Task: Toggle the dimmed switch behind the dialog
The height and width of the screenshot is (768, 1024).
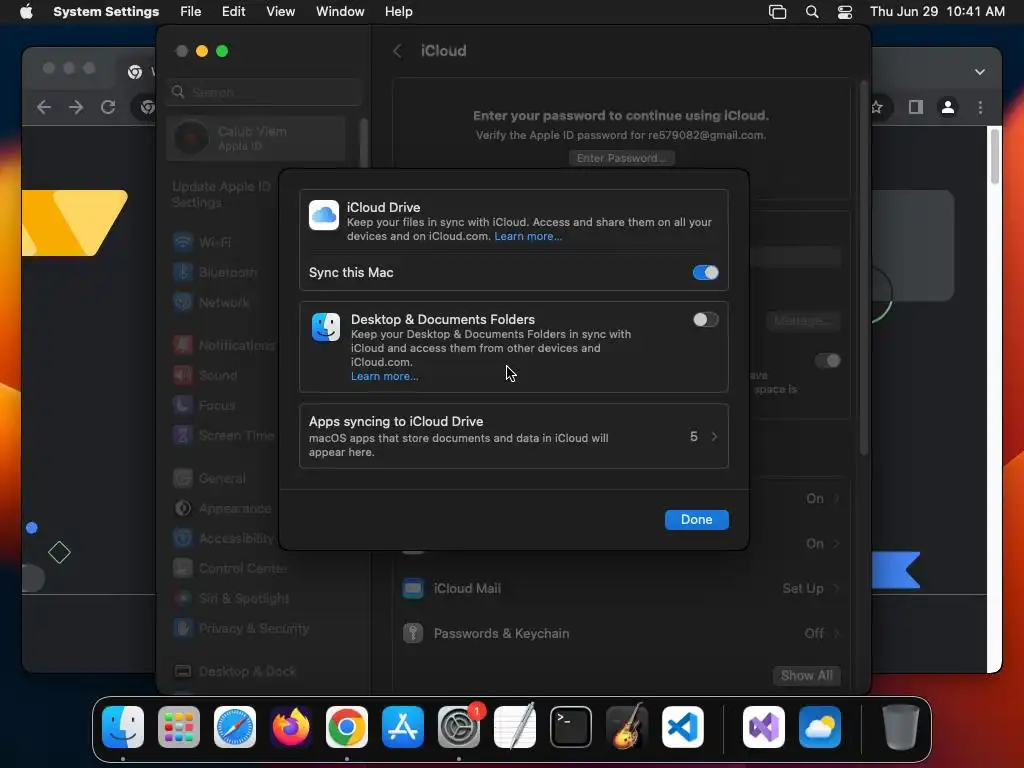Action: pos(827,360)
